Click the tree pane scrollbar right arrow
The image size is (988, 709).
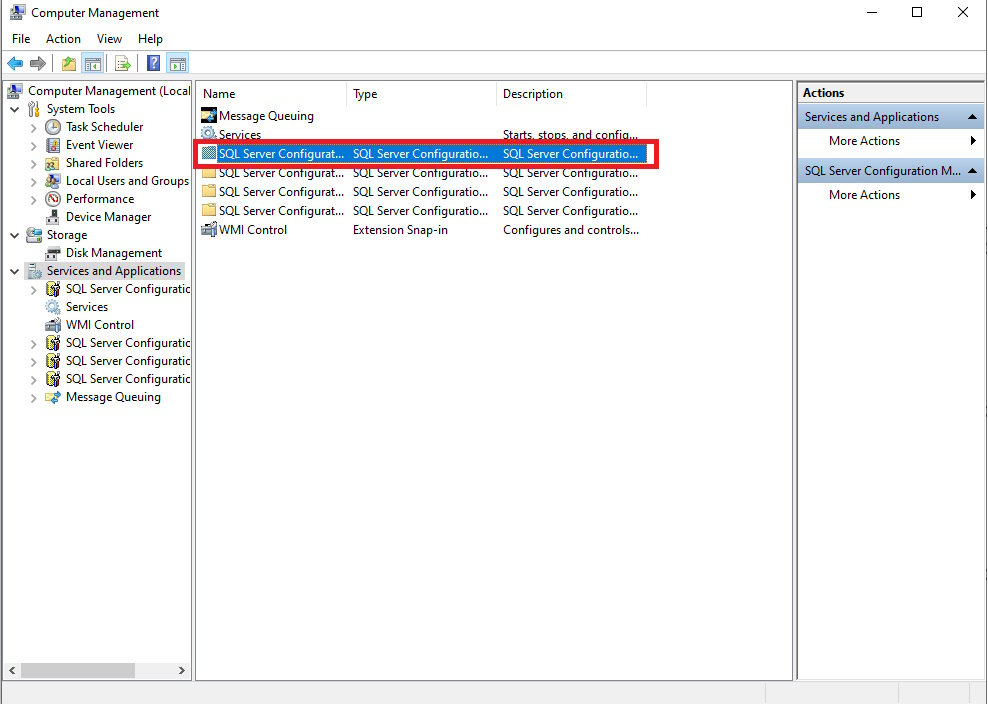[x=181, y=671]
